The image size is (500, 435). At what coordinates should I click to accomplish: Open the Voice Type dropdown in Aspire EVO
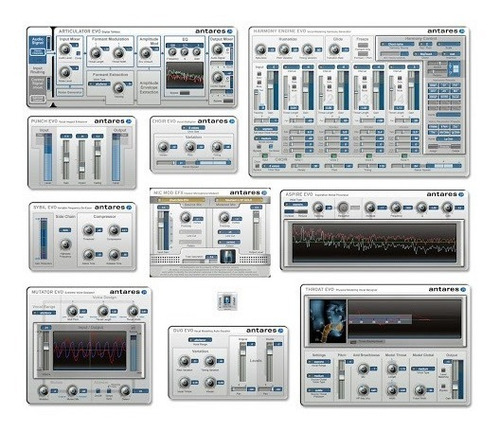tap(296, 204)
